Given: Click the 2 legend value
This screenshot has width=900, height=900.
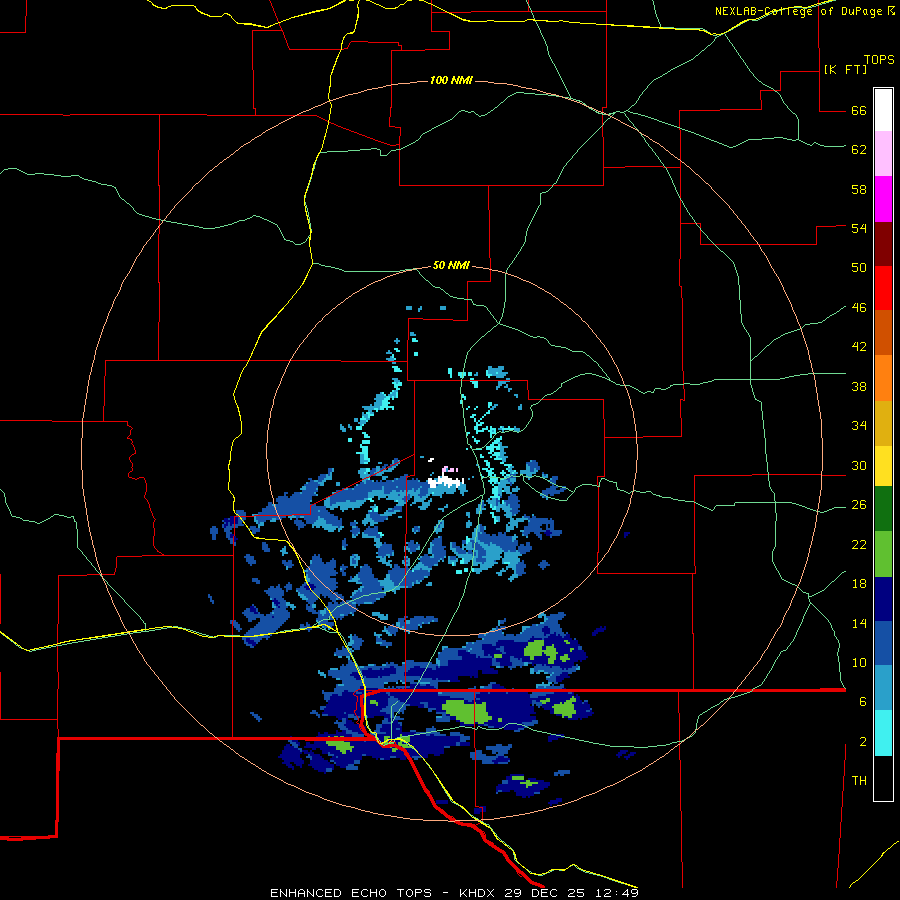Looking at the screenshot, I should tap(862, 741).
